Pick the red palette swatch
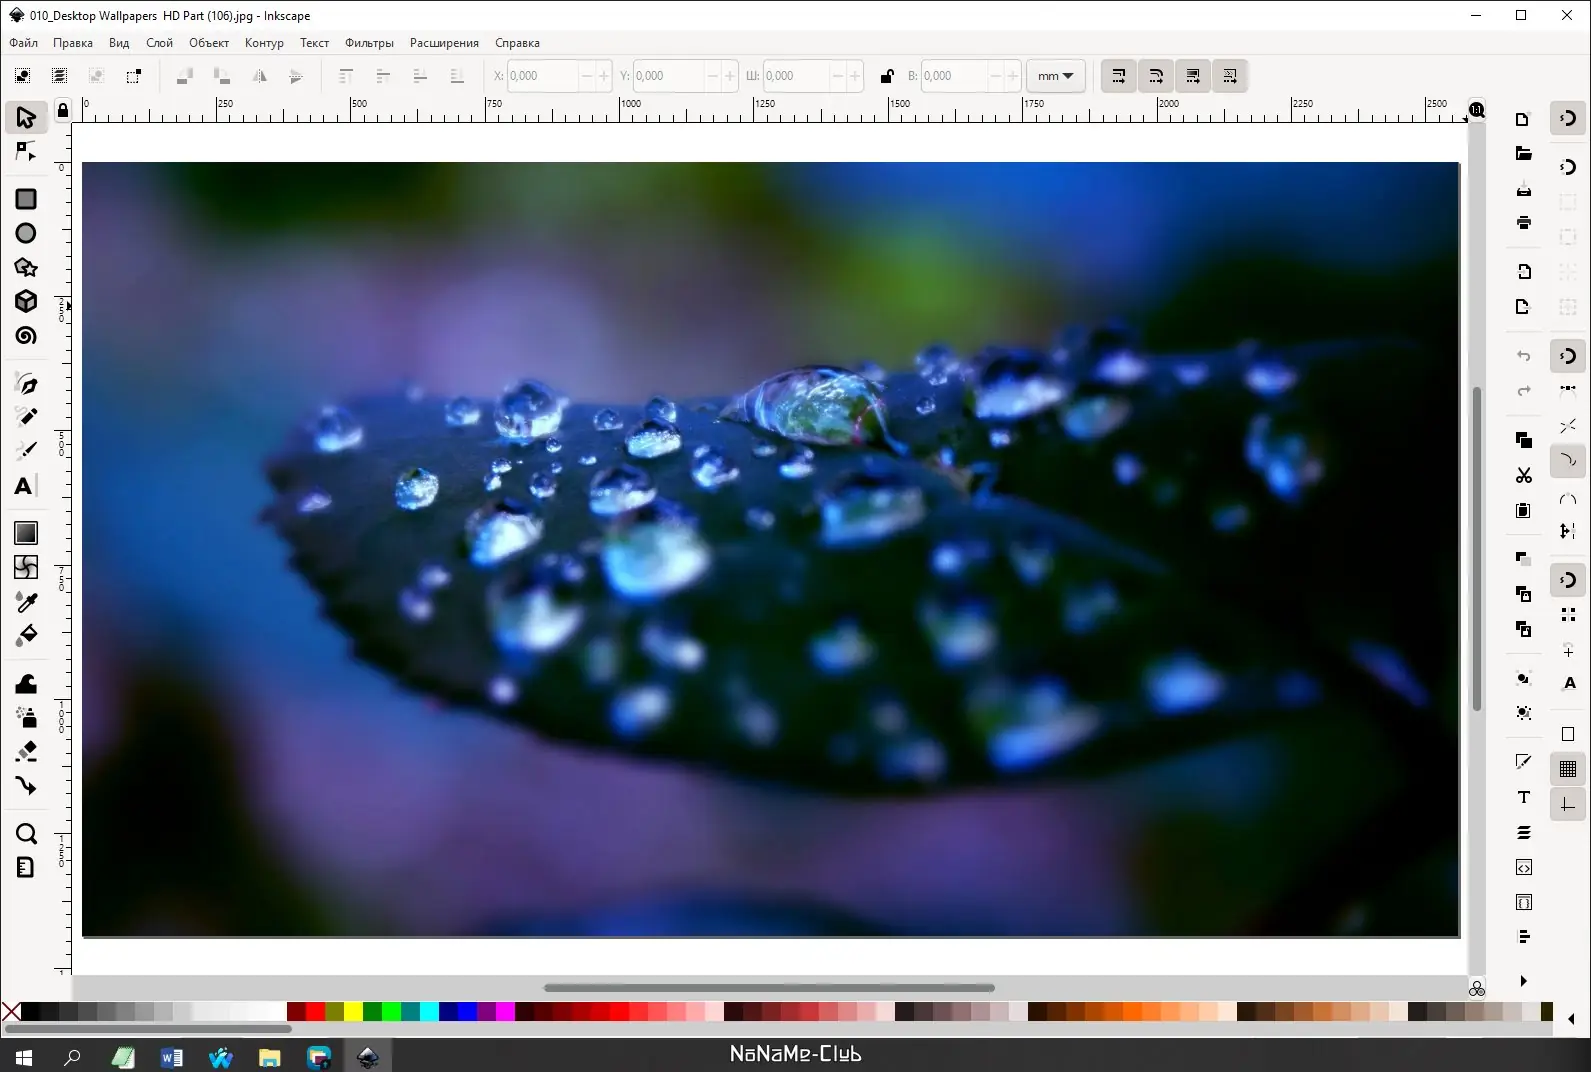The height and width of the screenshot is (1072, 1591). (x=315, y=1012)
